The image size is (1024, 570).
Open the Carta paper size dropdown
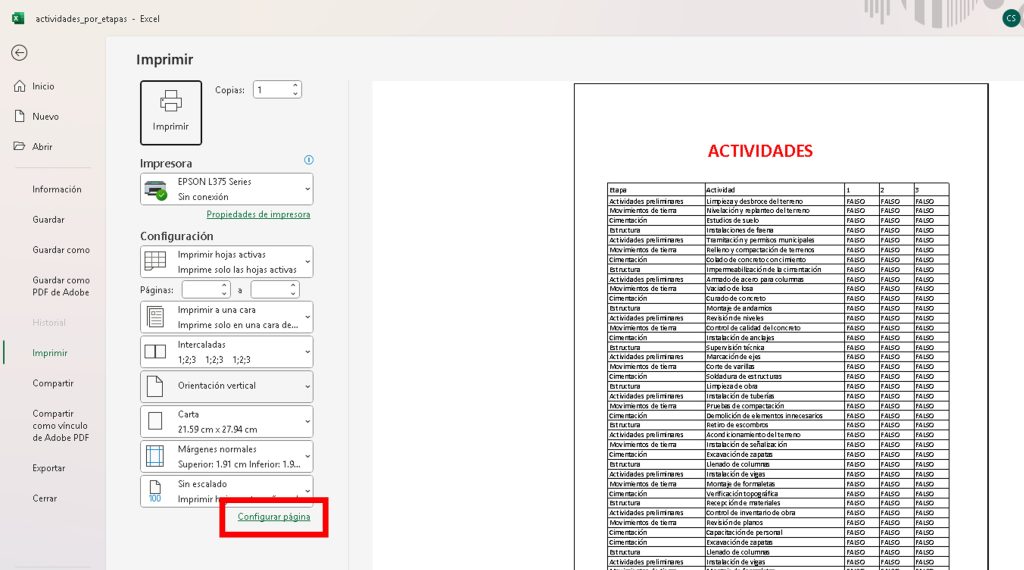click(x=226, y=421)
